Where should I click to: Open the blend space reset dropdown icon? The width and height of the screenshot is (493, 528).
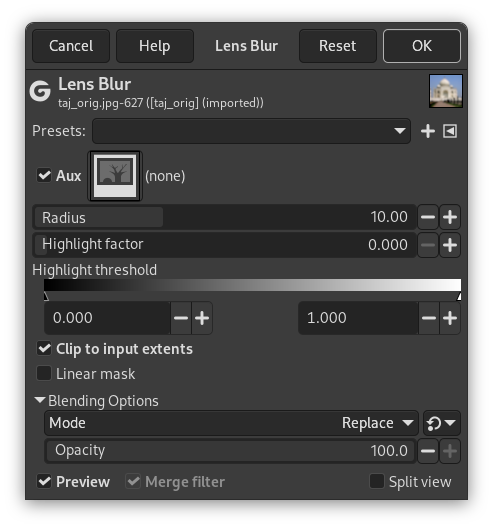coord(441,423)
